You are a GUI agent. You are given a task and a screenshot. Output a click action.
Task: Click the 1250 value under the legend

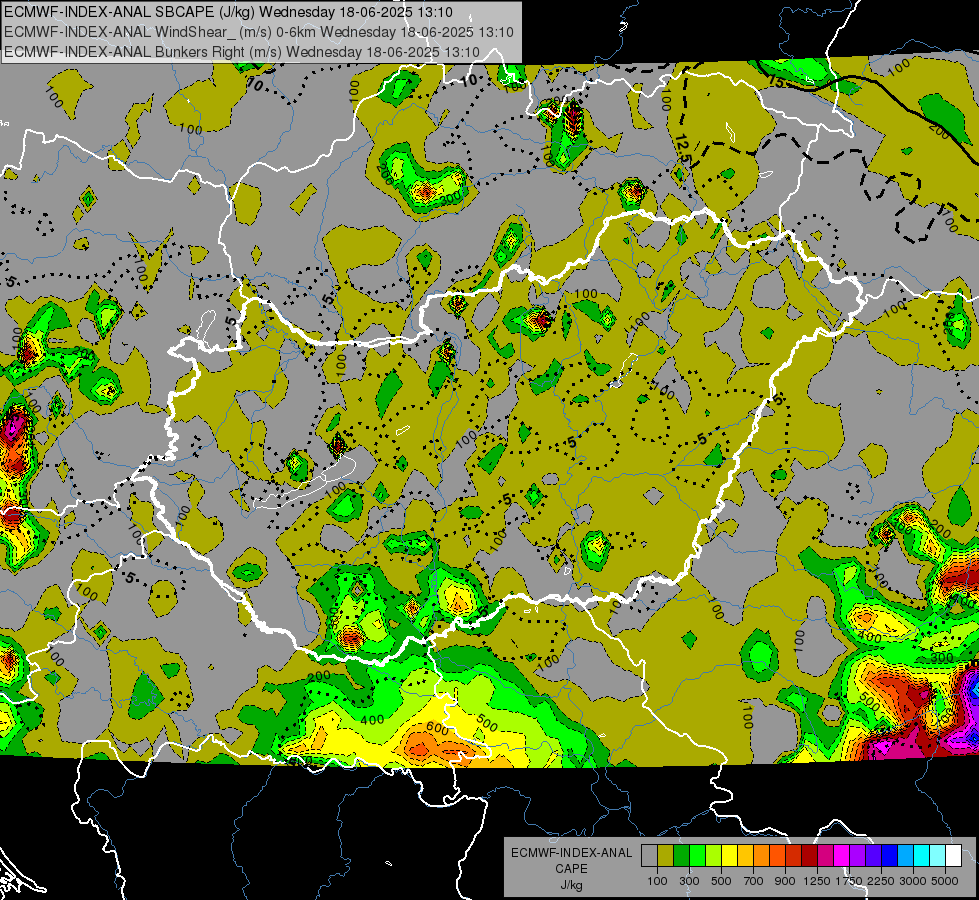click(x=817, y=881)
